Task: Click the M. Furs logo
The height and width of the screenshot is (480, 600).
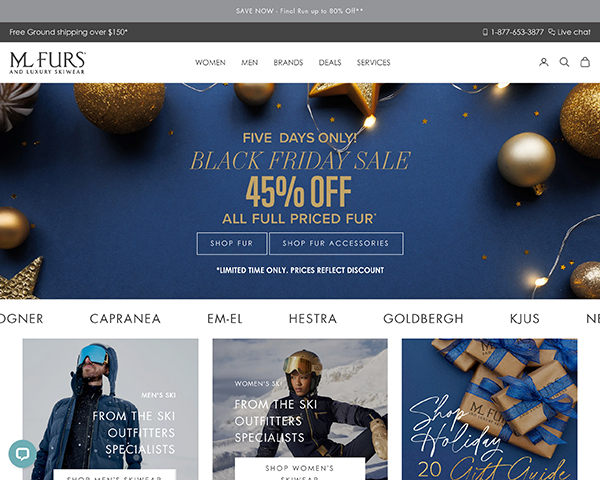Action: click(47, 63)
